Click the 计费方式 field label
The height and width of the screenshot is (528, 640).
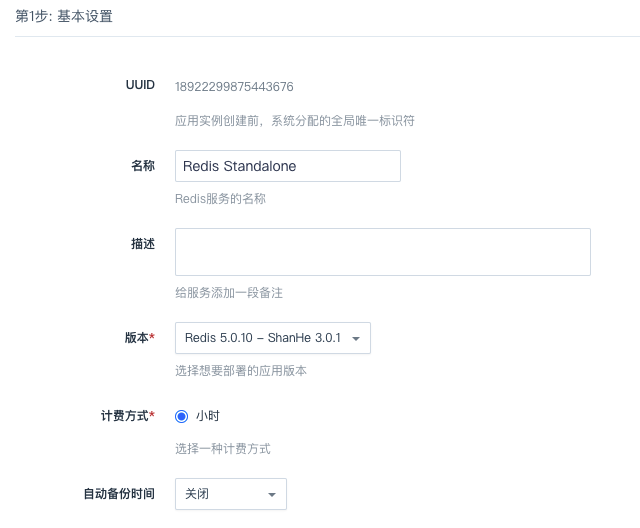pyautogui.click(x=128, y=416)
